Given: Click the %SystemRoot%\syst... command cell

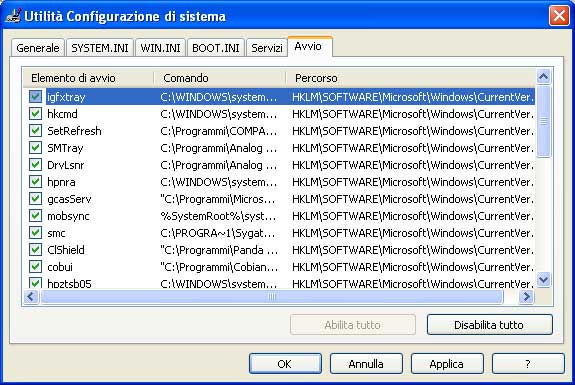Looking at the screenshot, I should (218, 216).
